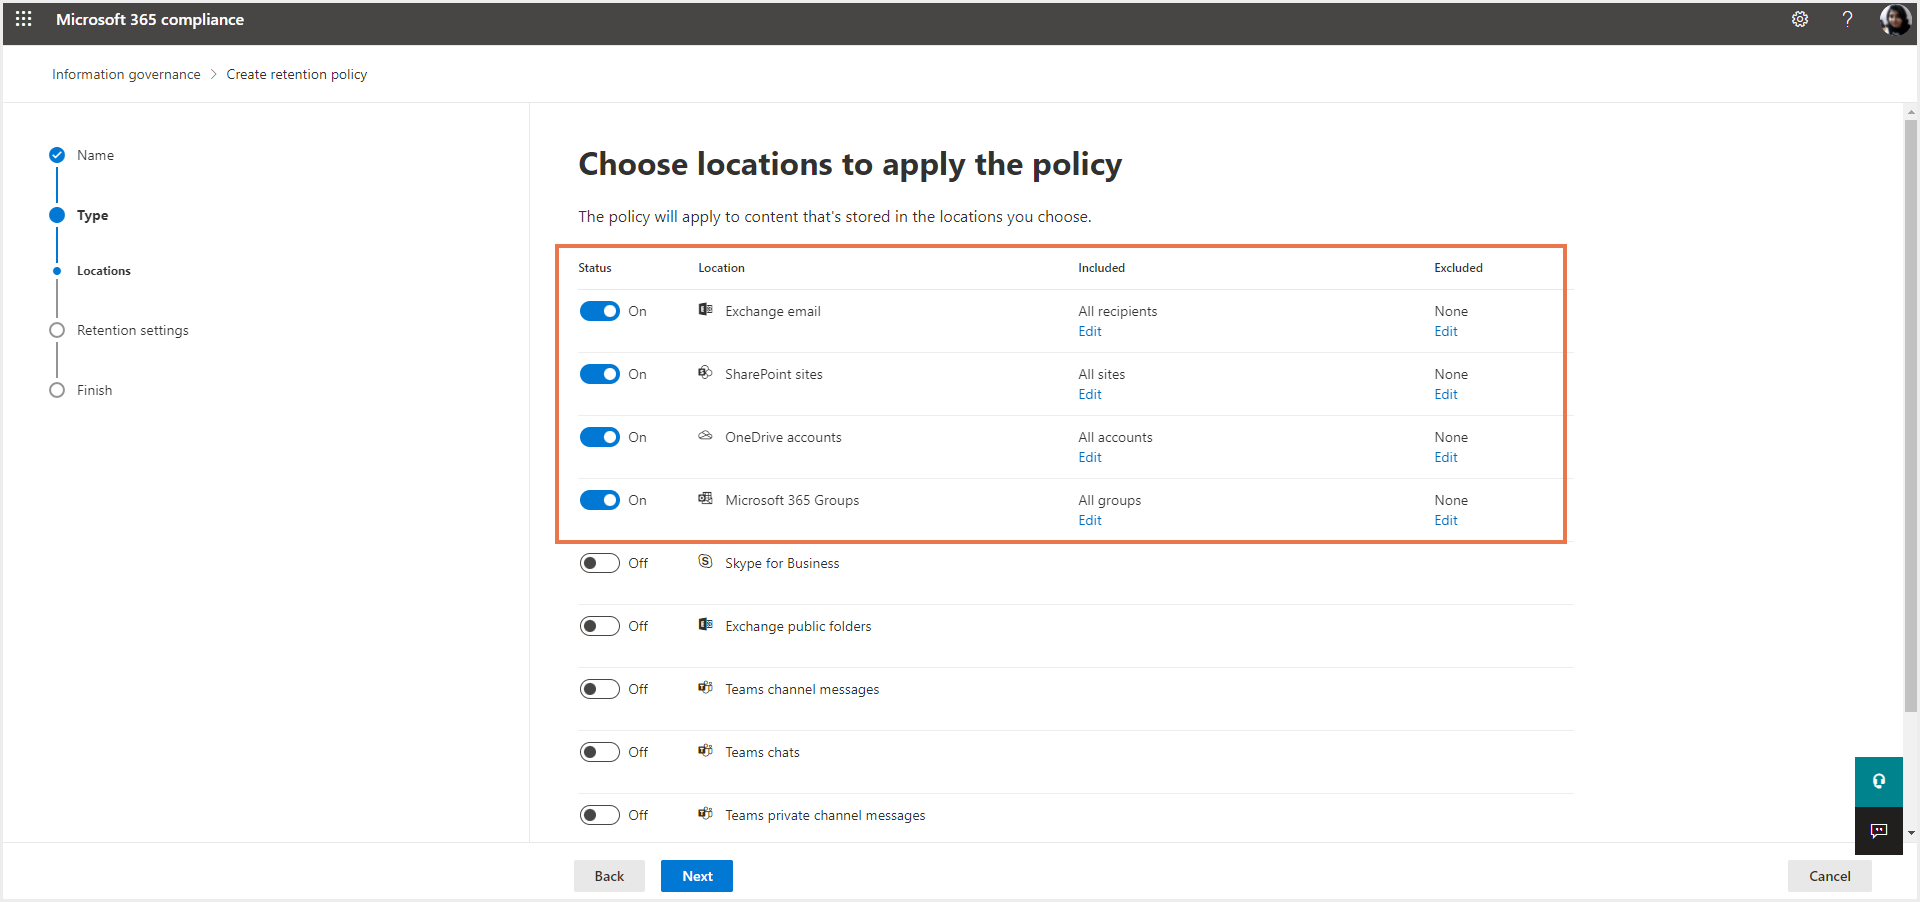Open Help via the question mark icon

1848,19
